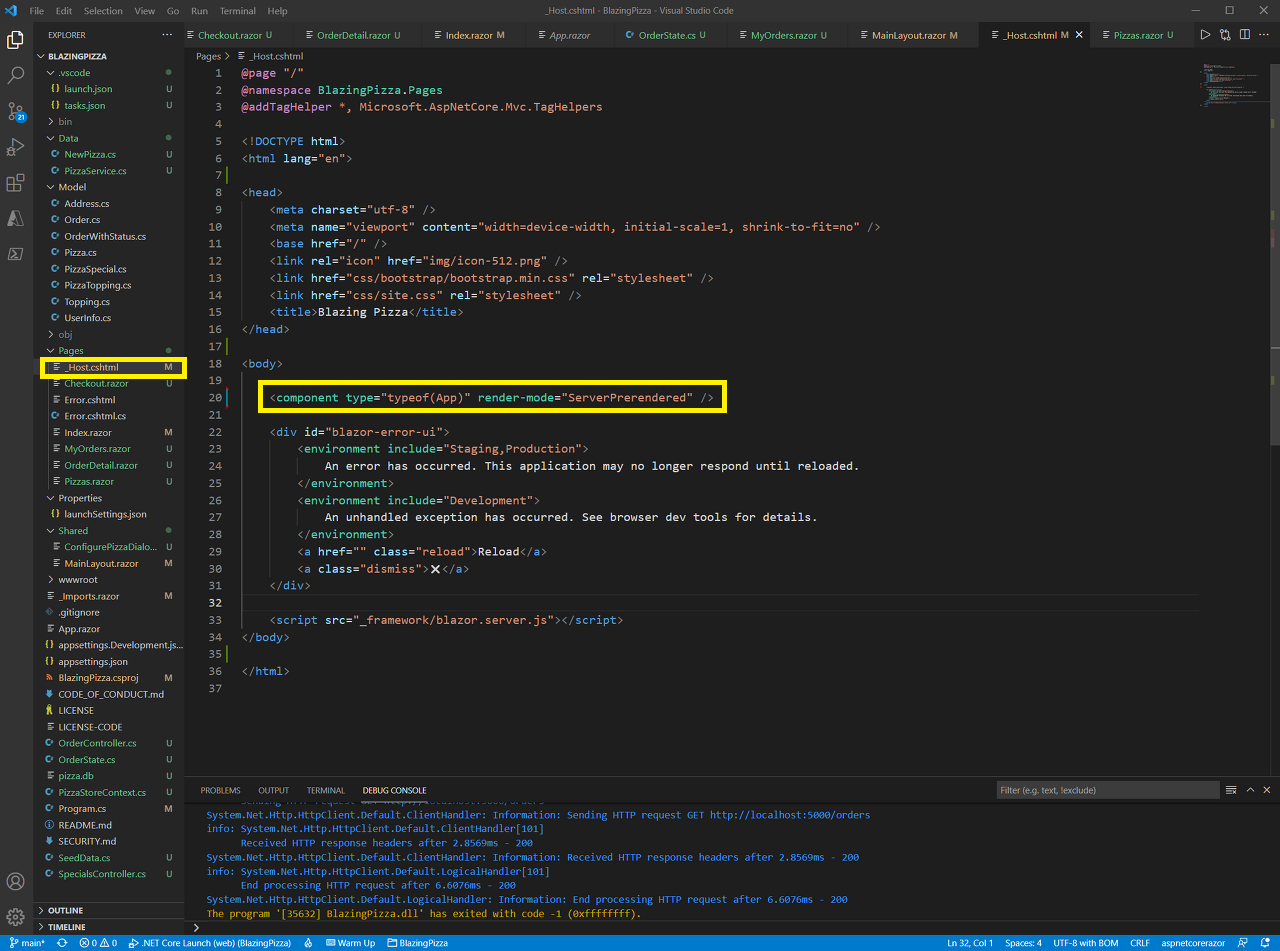
Task: Click the debug console filter input
Action: (1108, 790)
